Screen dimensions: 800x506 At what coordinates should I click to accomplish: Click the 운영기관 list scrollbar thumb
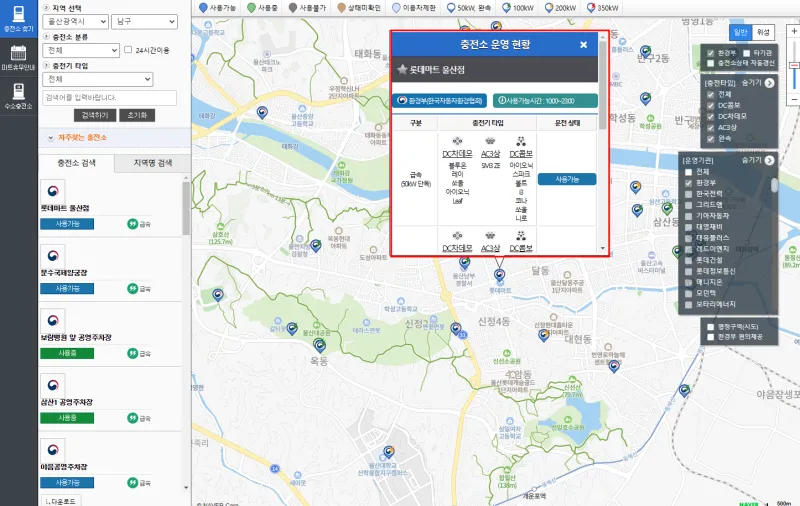coord(774,185)
